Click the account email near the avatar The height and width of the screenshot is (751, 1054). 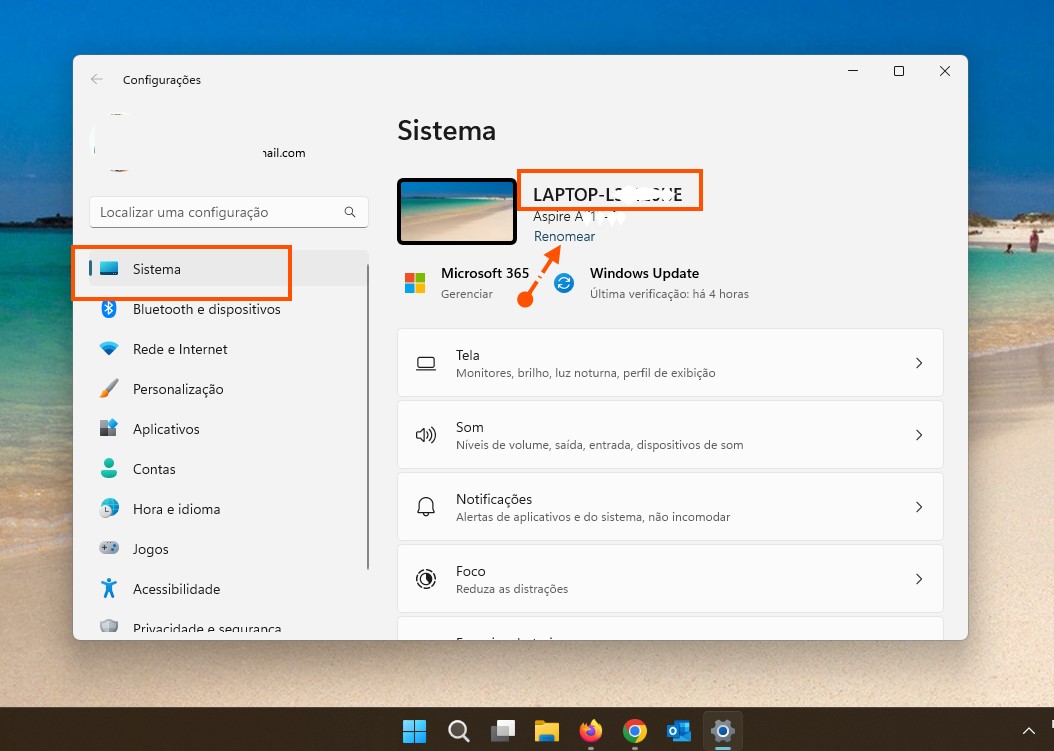(284, 153)
